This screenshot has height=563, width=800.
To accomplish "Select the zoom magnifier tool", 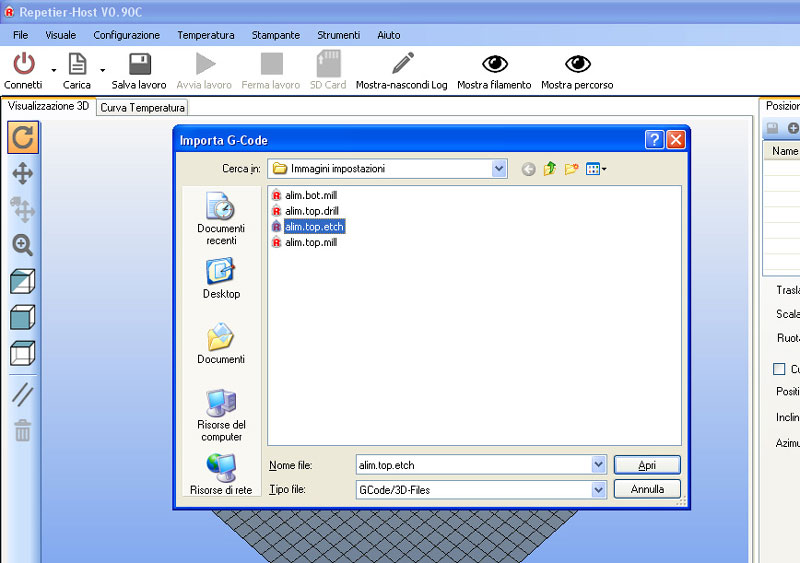I will 23,245.
